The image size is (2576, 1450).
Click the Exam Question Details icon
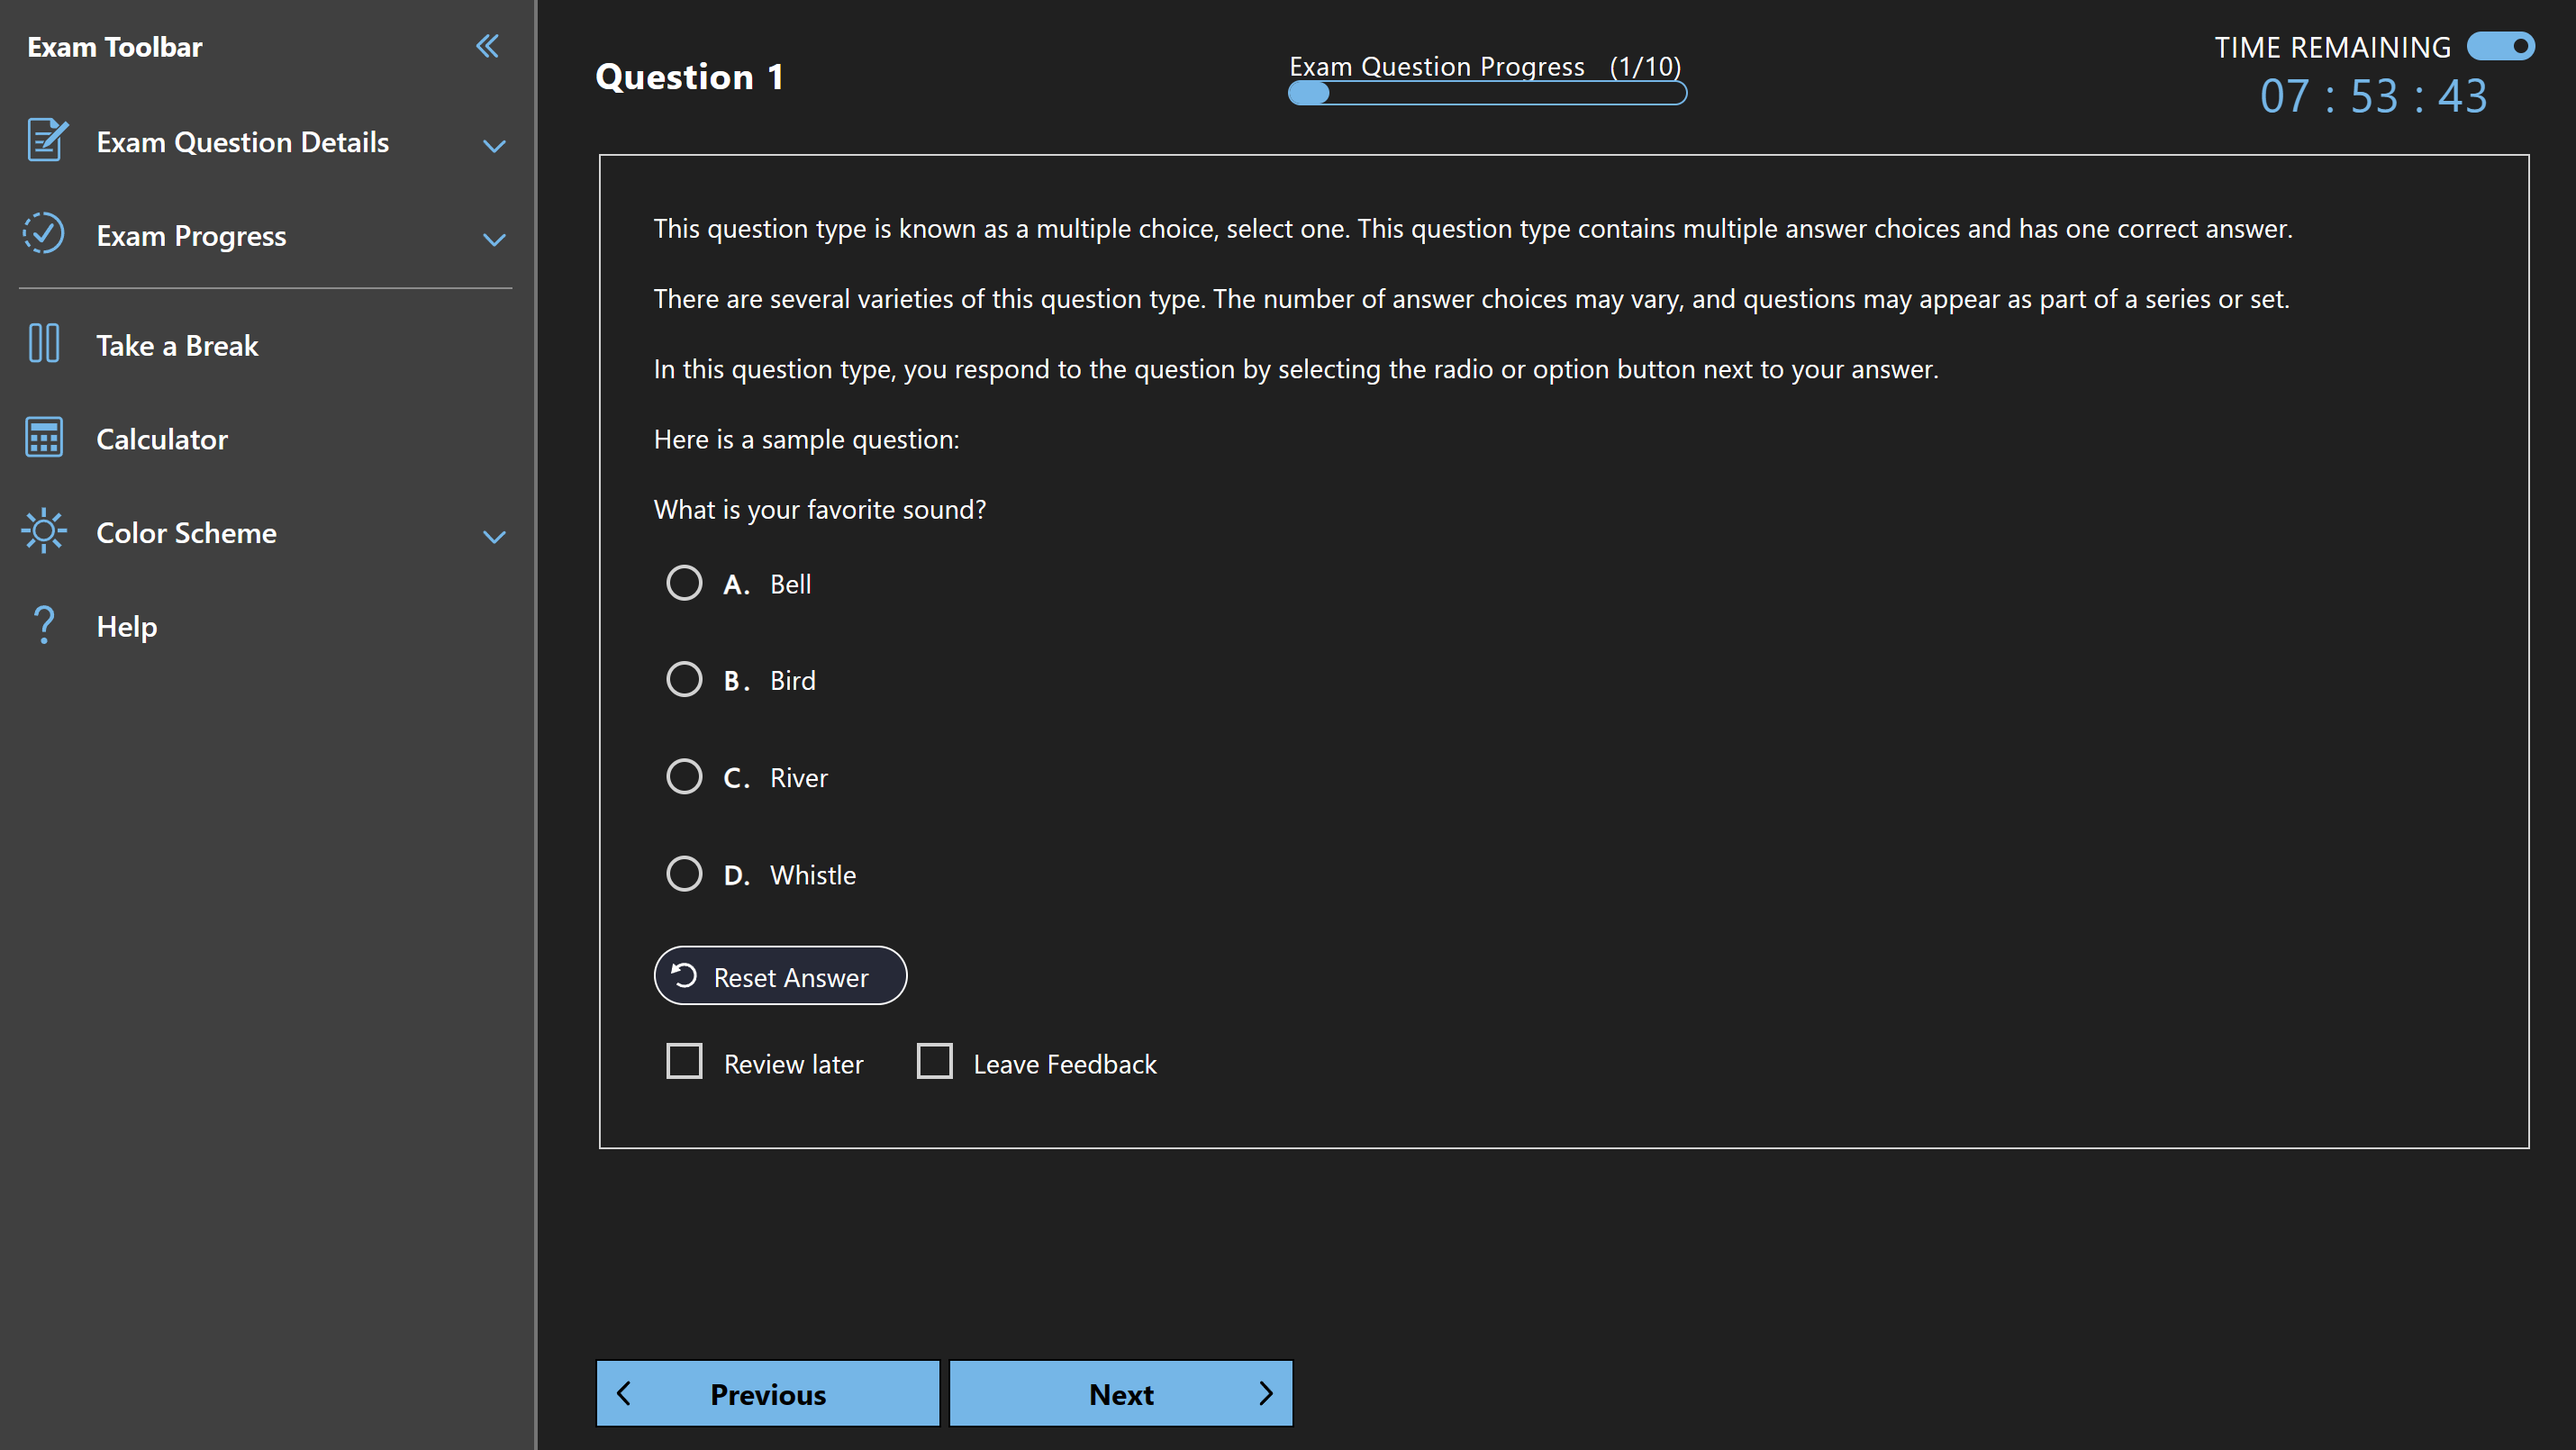44,141
